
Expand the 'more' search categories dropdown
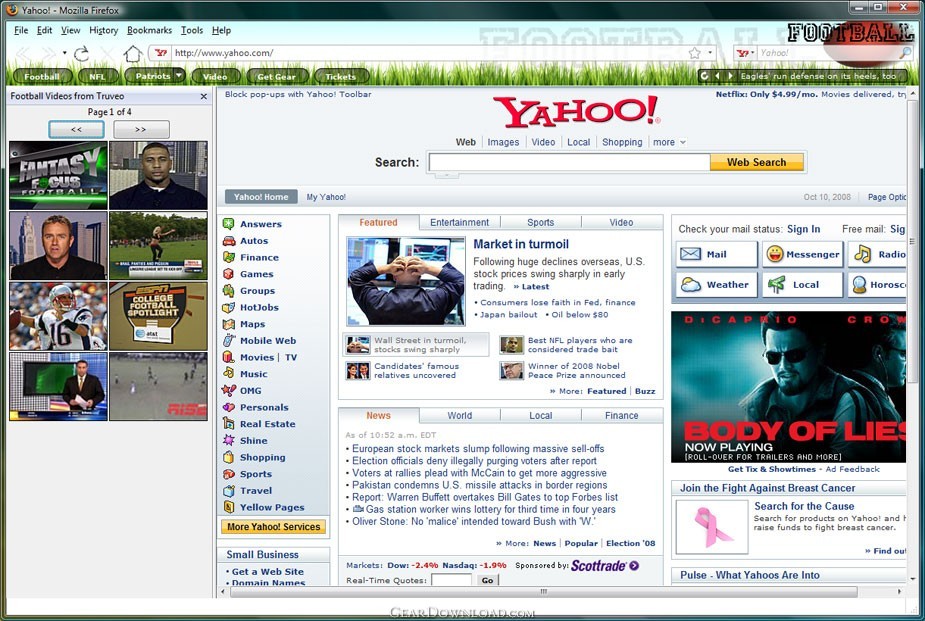pos(683,142)
